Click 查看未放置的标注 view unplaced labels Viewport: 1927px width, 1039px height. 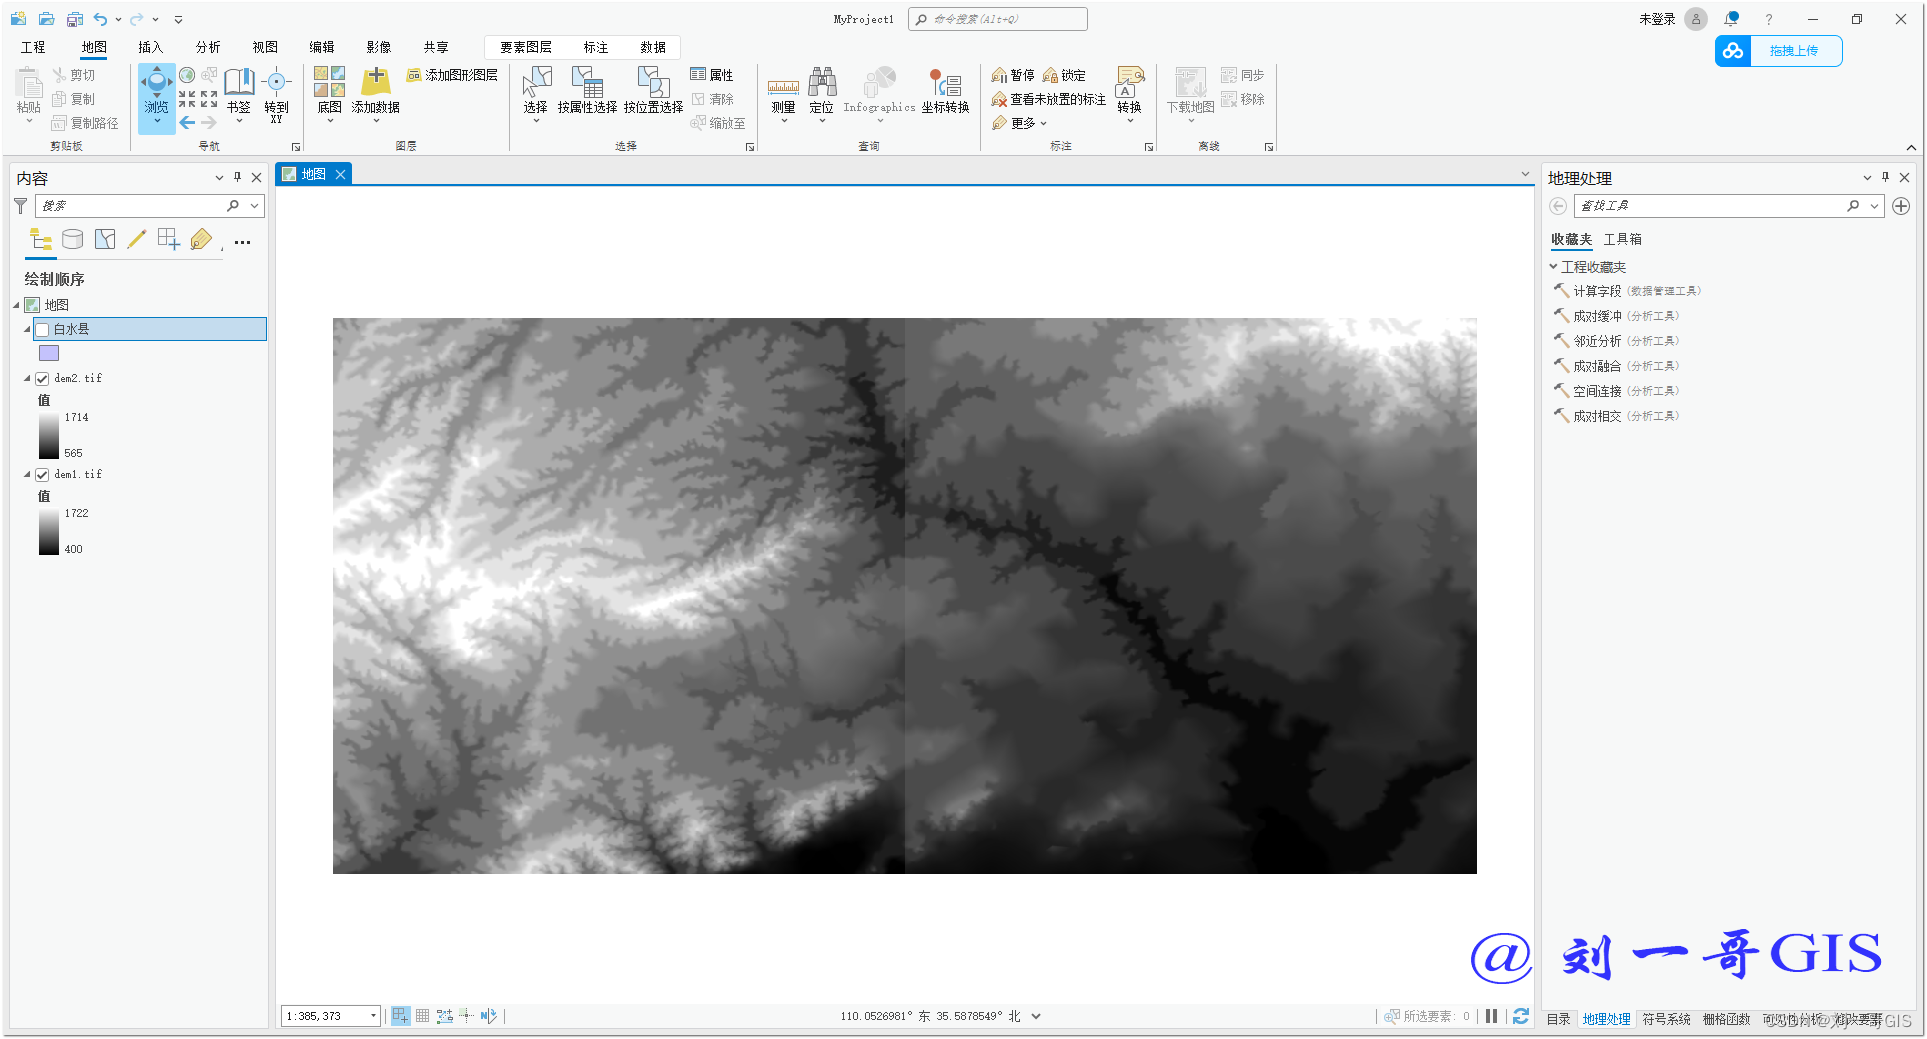tap(1048, 99)
